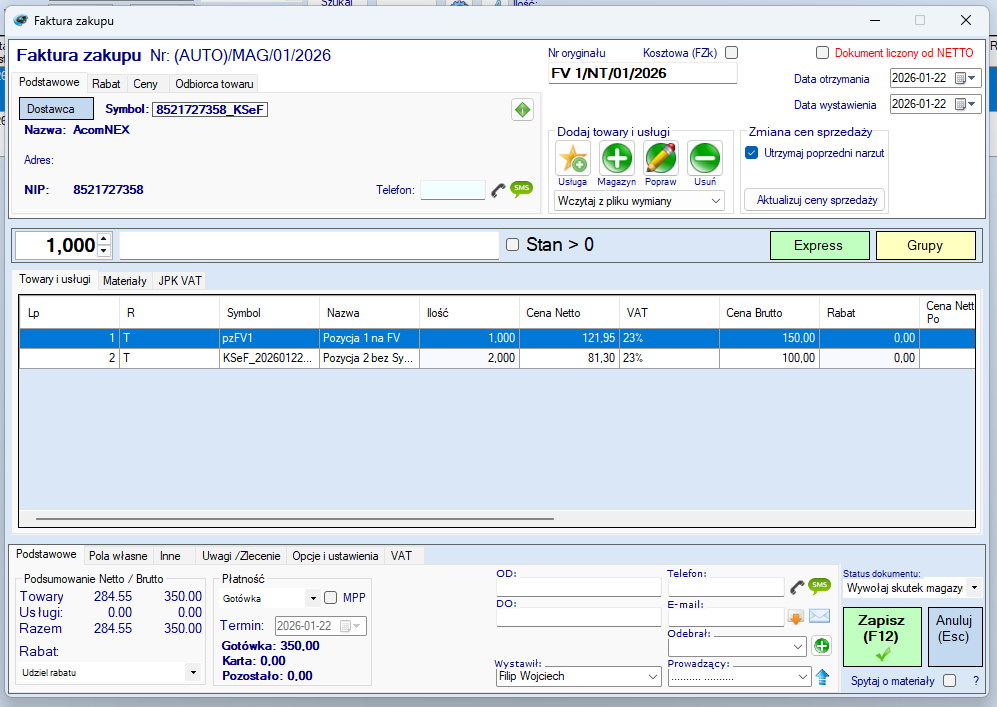
Task: Open the Wczytaj z pliku wymiany dropdown
Action: click(639, 201)
